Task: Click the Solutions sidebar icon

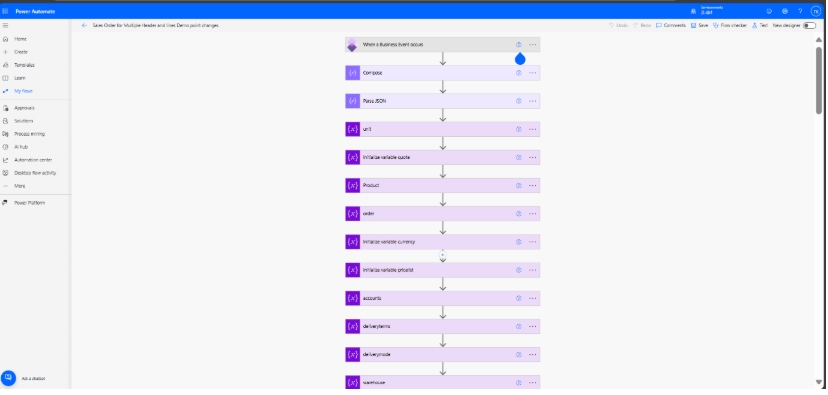Action: coord(6,121)
